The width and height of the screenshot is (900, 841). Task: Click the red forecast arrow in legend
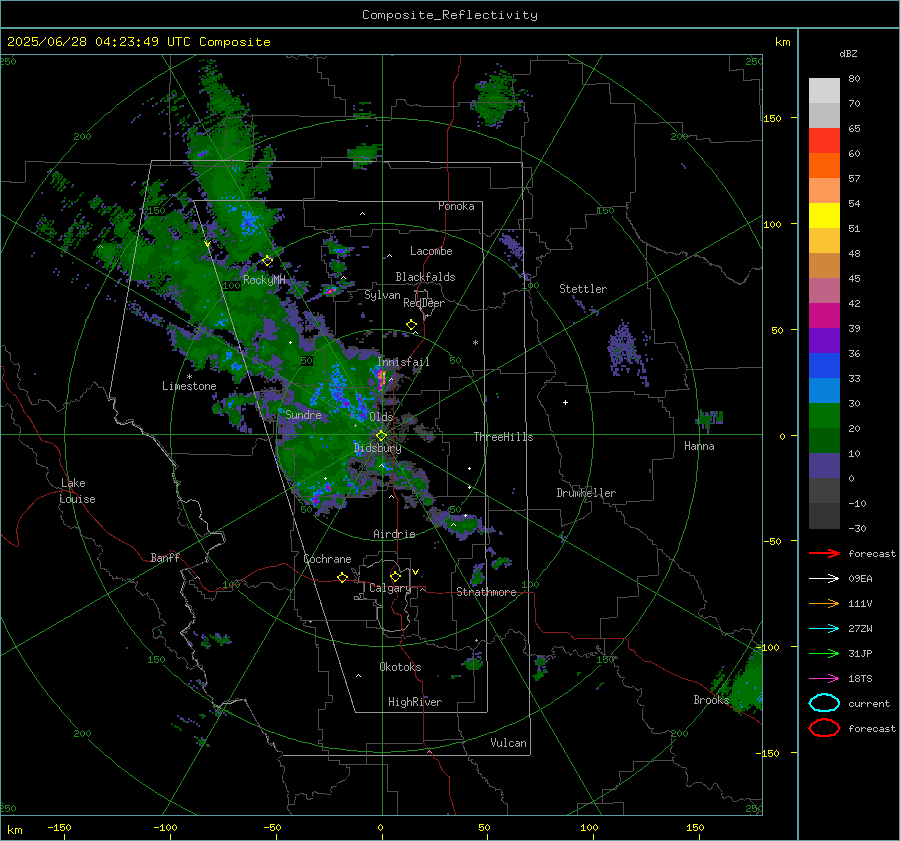coord(824,553)
